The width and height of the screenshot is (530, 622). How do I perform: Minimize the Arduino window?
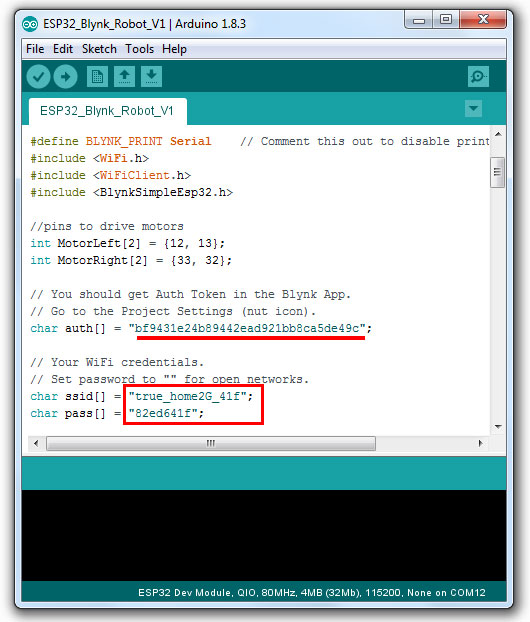coord(419,20)
